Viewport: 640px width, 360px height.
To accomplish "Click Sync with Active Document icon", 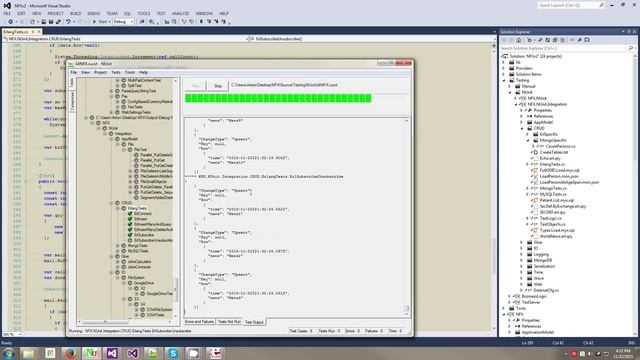I will (540, 40).
